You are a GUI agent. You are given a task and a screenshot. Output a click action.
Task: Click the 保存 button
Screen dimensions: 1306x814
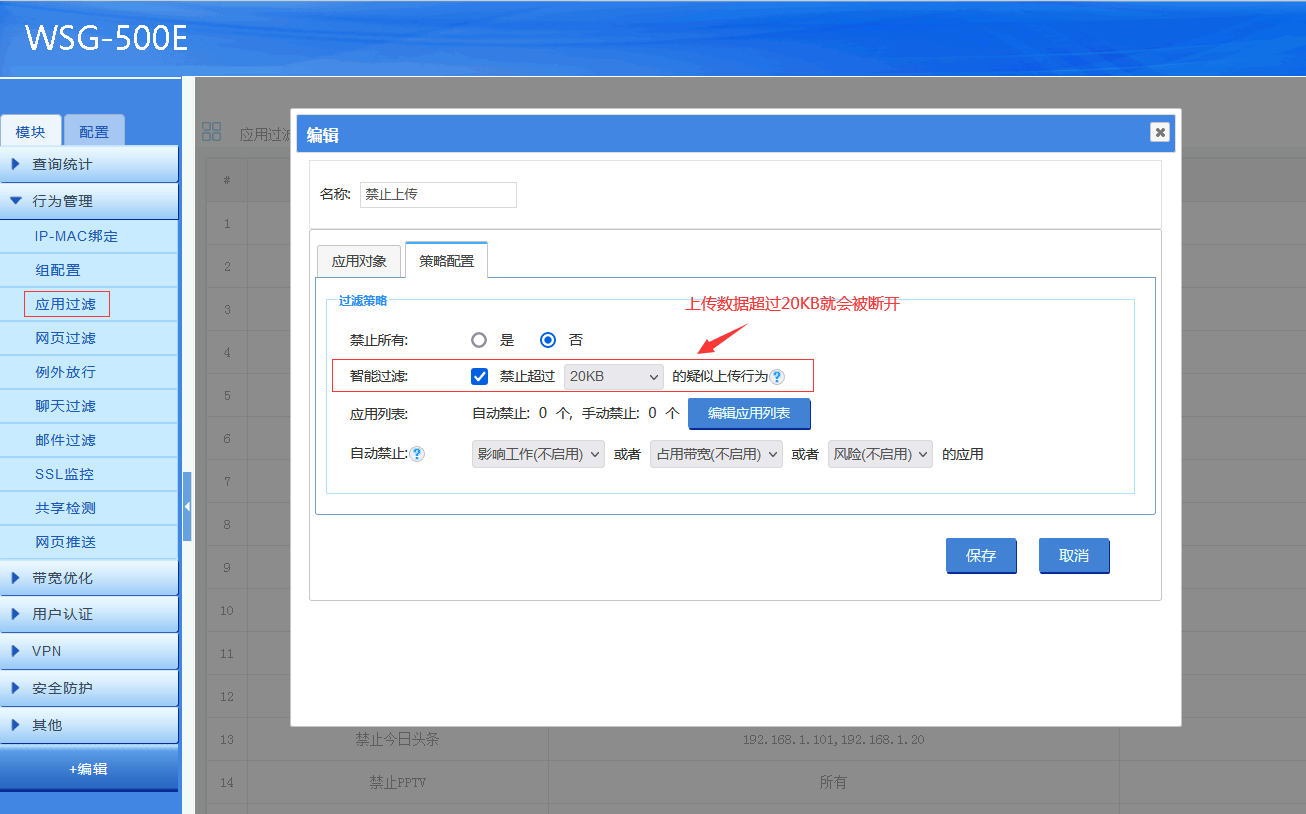tap(981, 556)
